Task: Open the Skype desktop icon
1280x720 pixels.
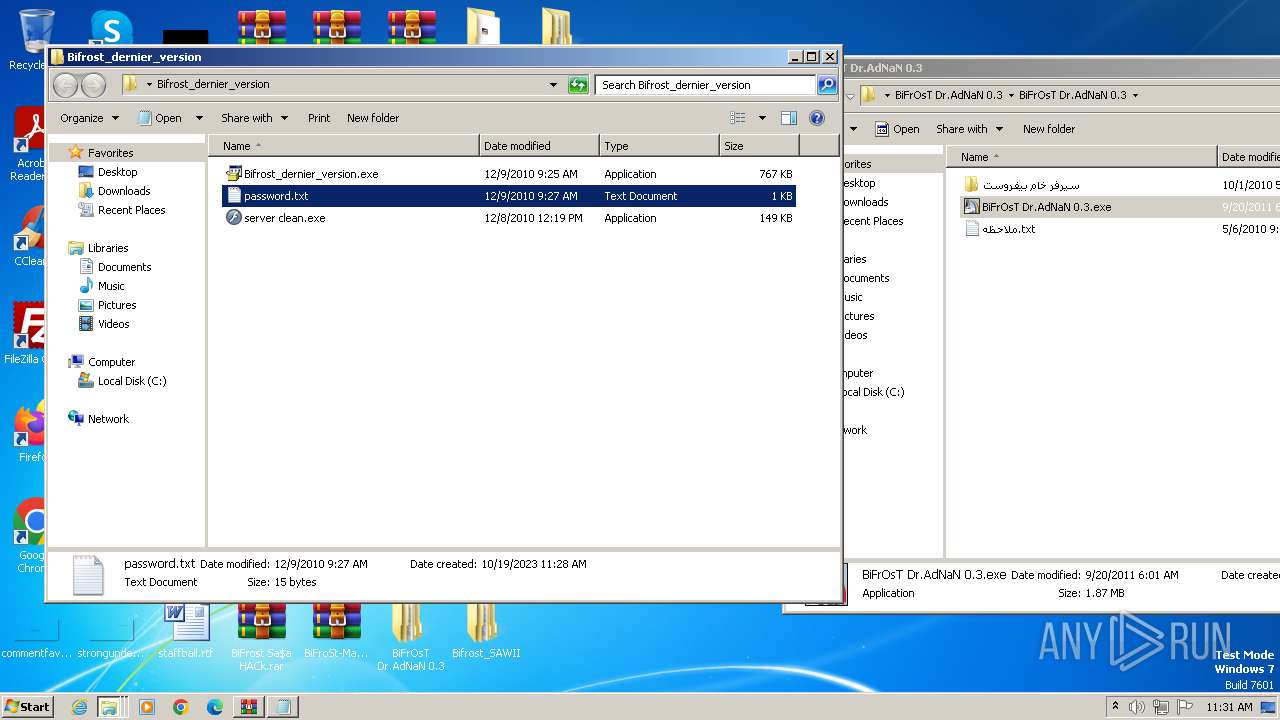Action: coord(111,27)
